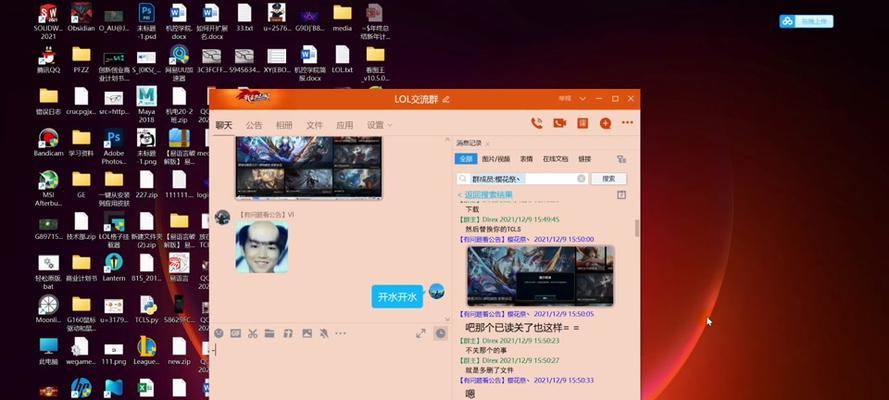
Task: Open the 相册 tab
Action: pyautogui.click(x=284, y=125)
